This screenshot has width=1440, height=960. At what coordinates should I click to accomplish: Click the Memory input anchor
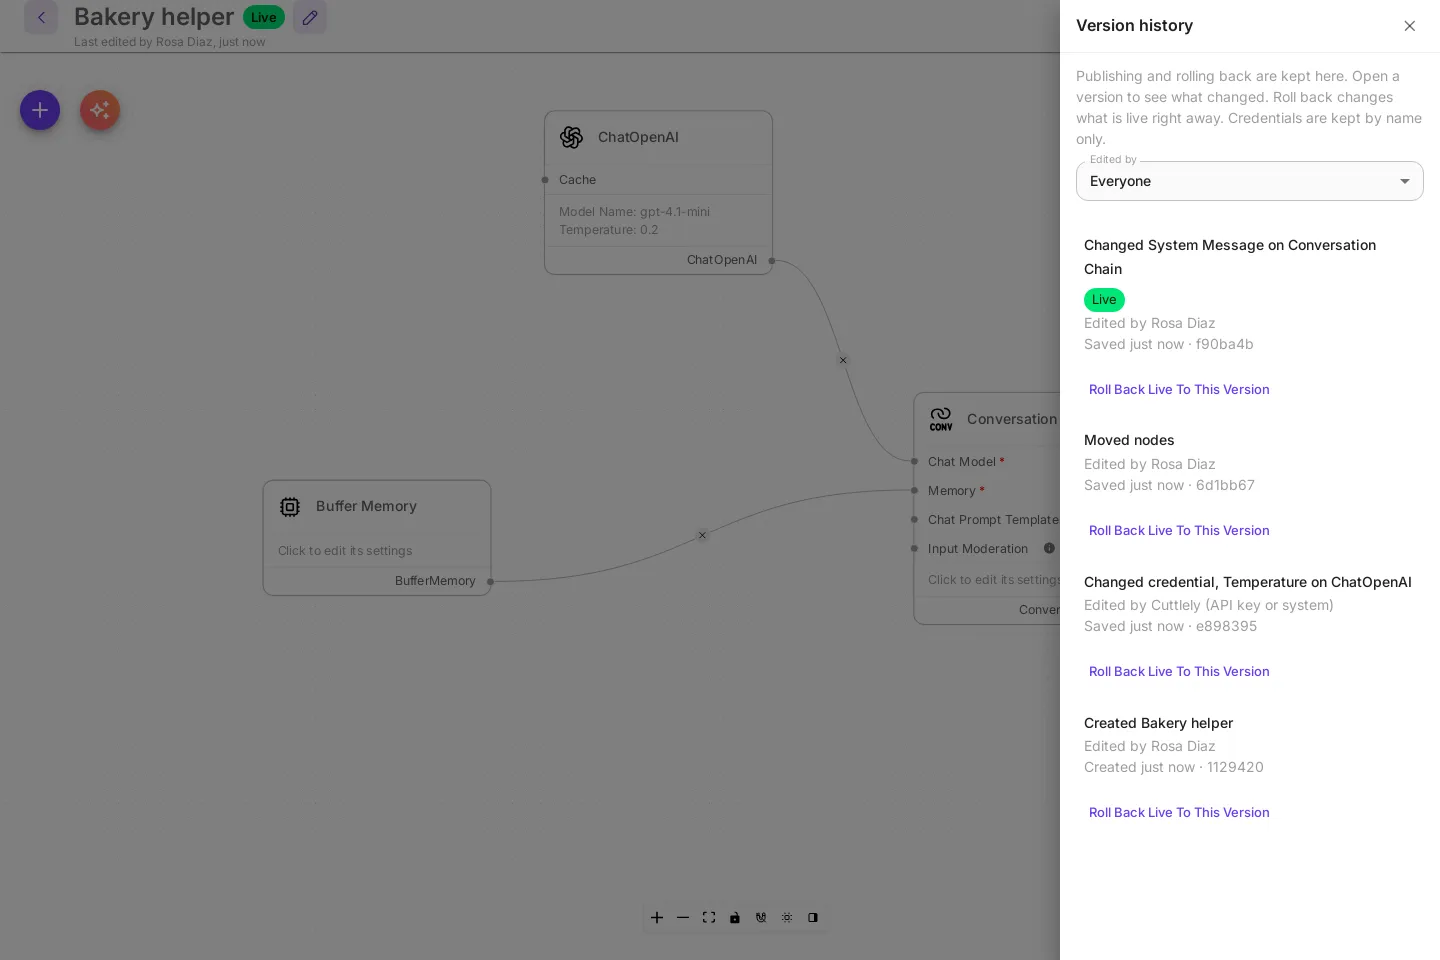(x=914, y=490)
